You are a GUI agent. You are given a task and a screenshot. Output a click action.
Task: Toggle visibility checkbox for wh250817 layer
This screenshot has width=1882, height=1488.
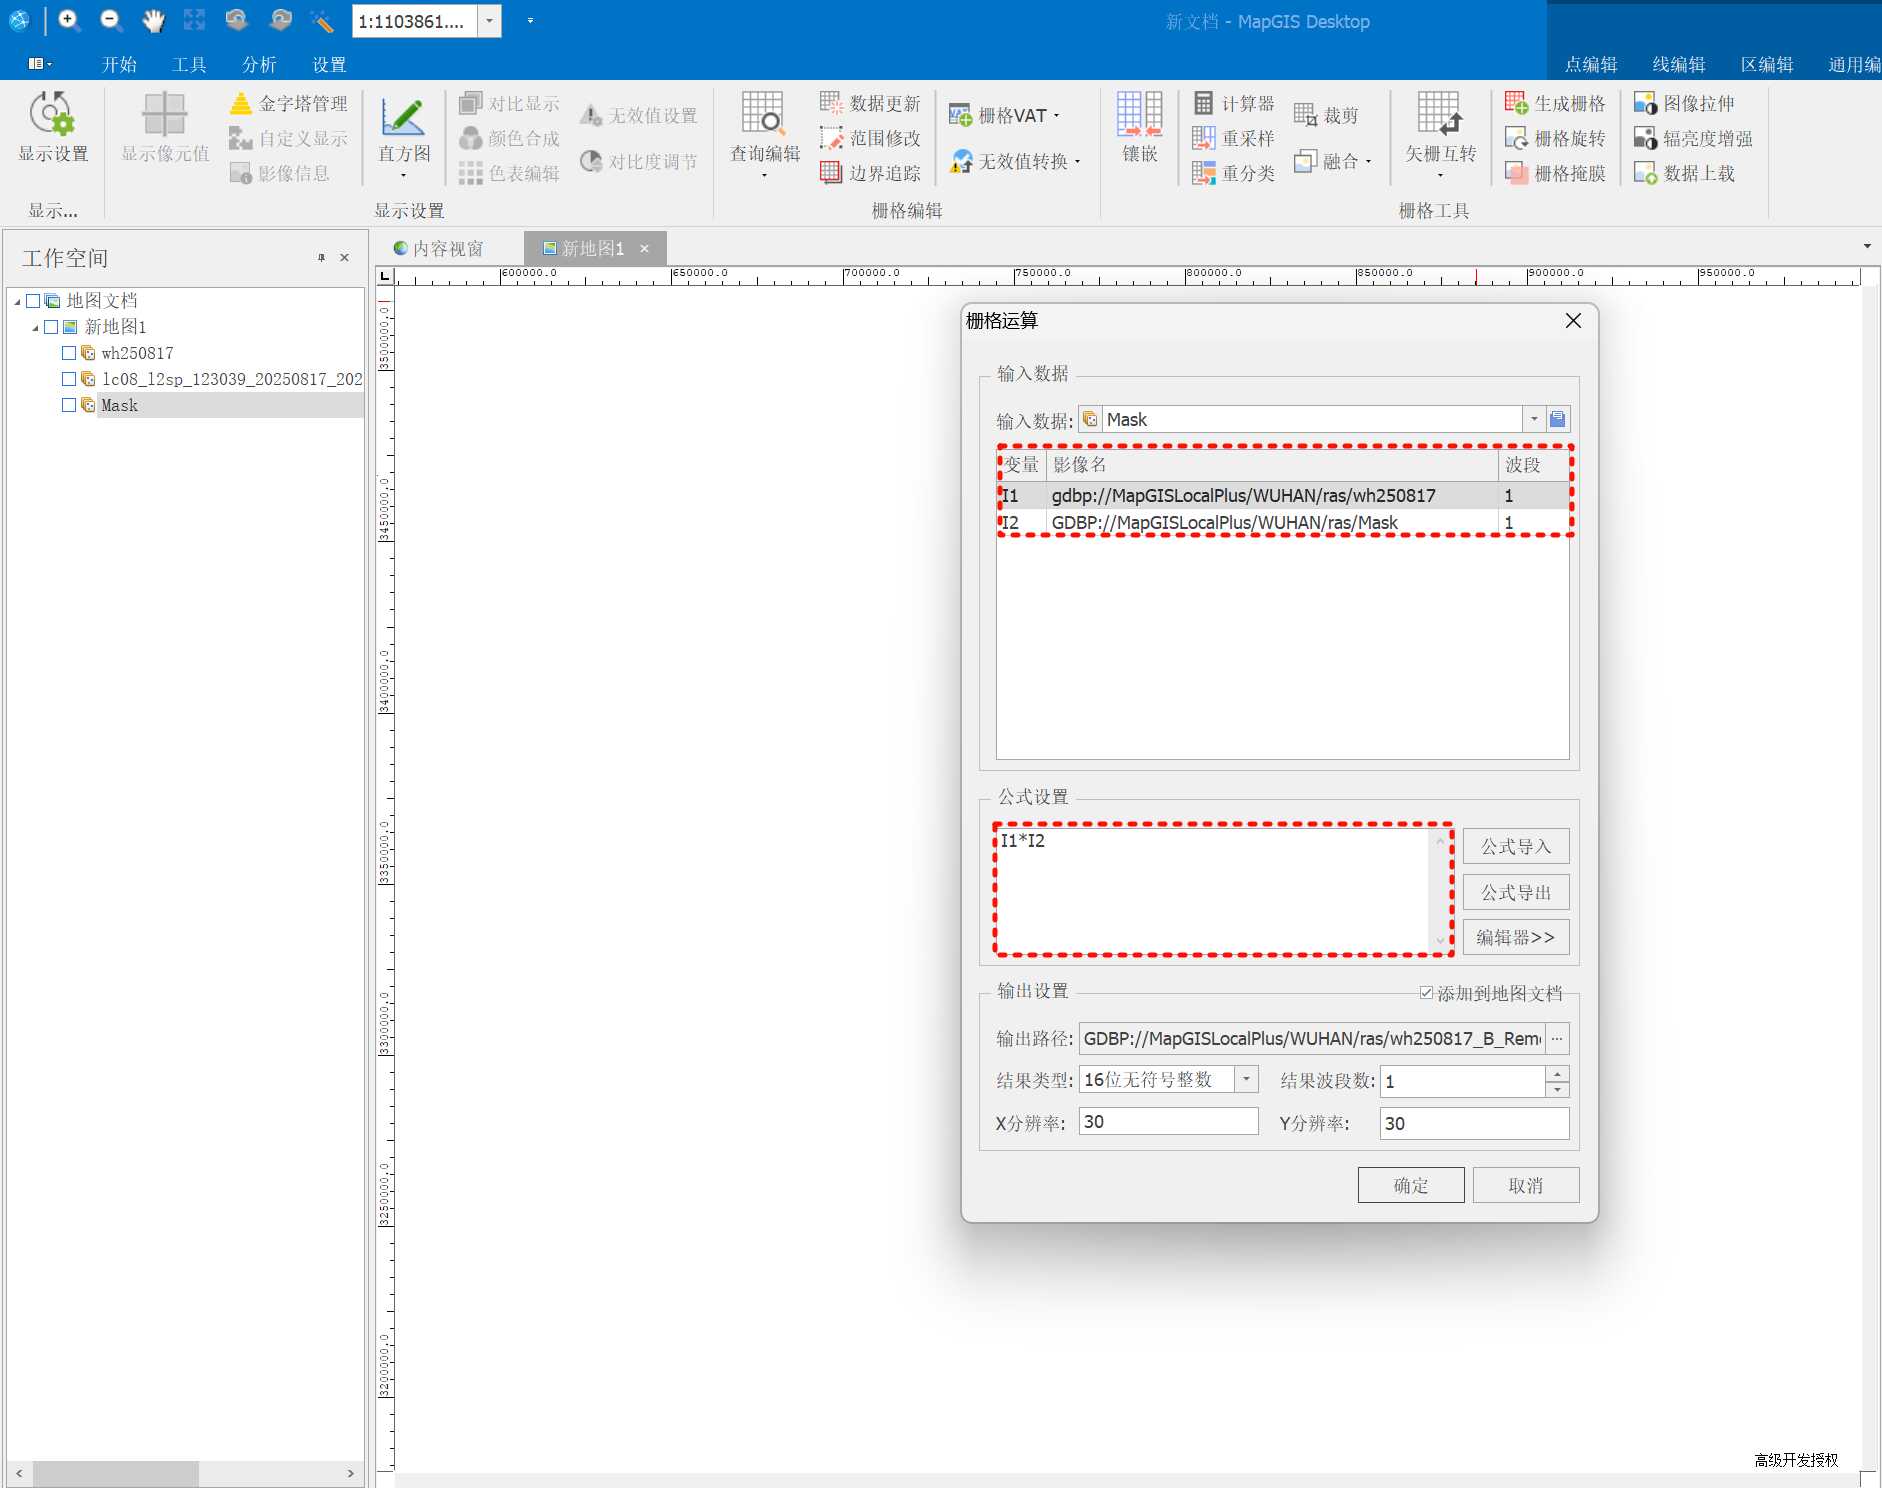click(x=69, y=353)
